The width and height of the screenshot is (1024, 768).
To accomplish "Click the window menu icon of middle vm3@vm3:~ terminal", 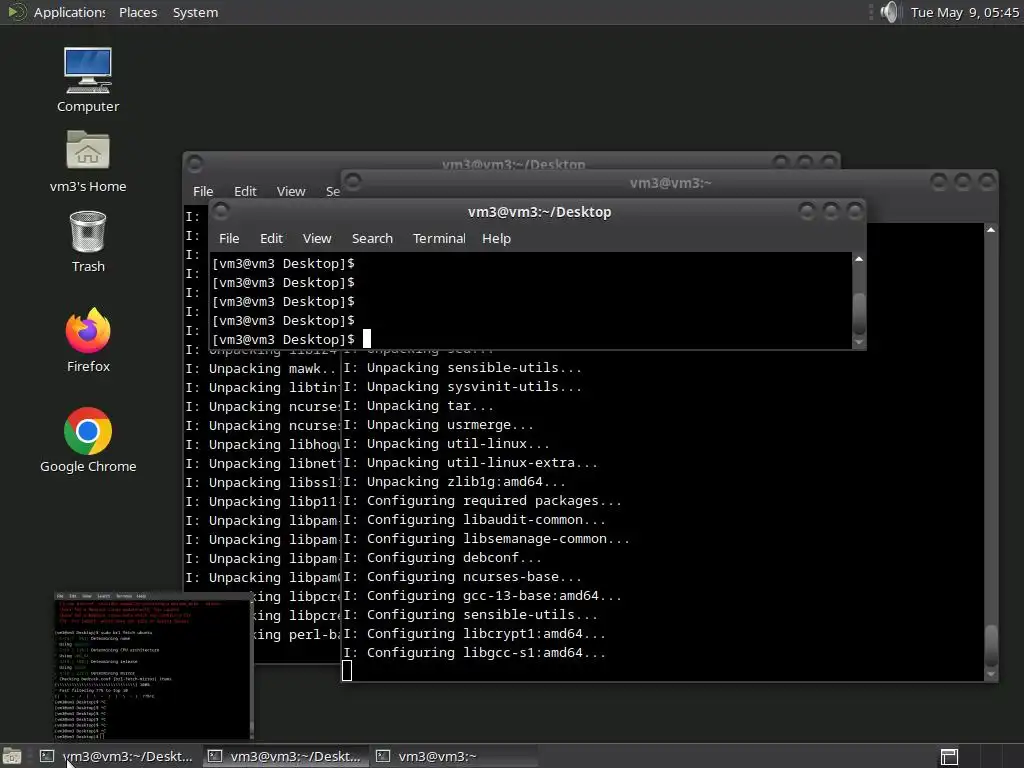I will pyautogui.click(x=353, y=182).
